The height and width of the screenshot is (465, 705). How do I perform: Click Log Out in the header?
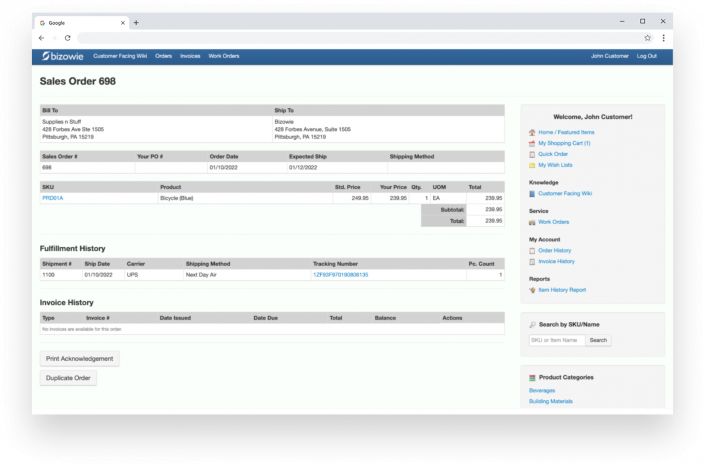[647, 56]
